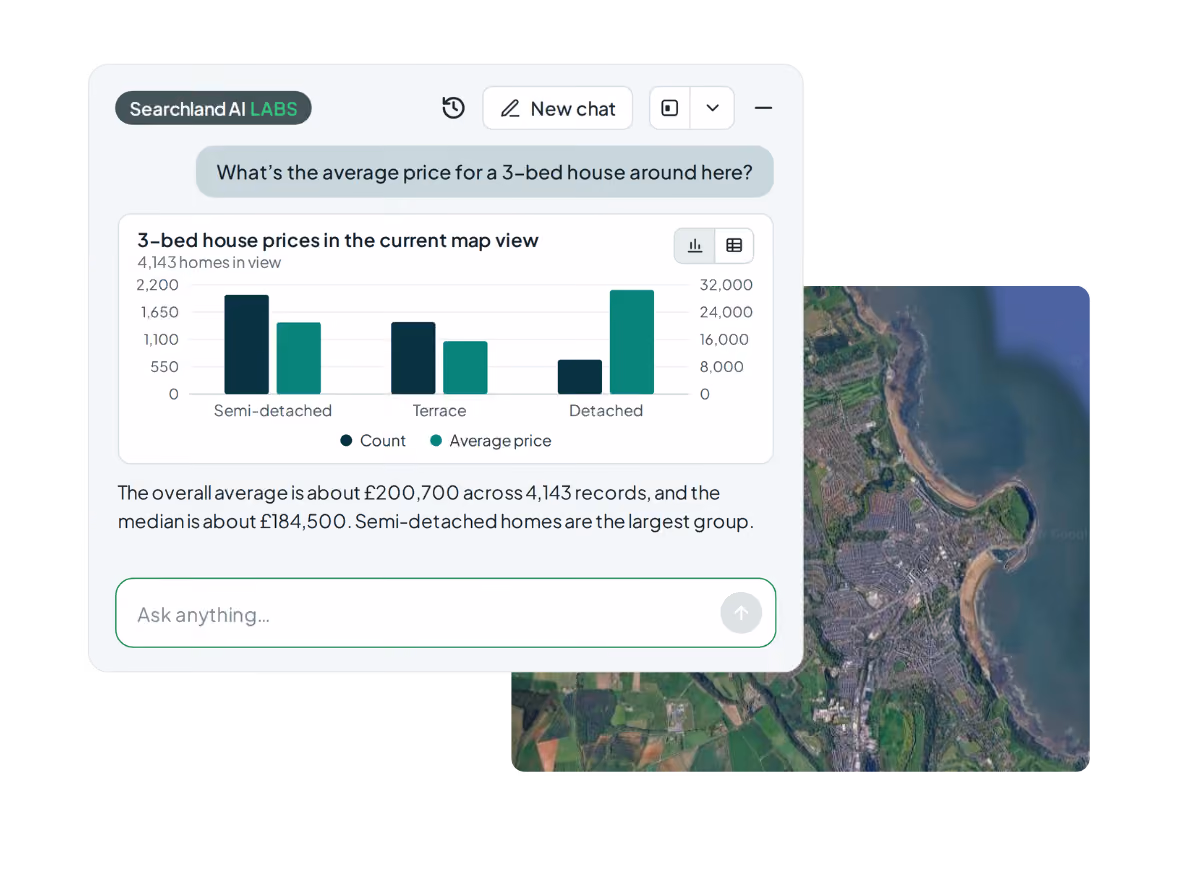The image size is (1200, 878).
Task: Click the overall average summary text
Action: pyautogui.click(x=436, y=507)
